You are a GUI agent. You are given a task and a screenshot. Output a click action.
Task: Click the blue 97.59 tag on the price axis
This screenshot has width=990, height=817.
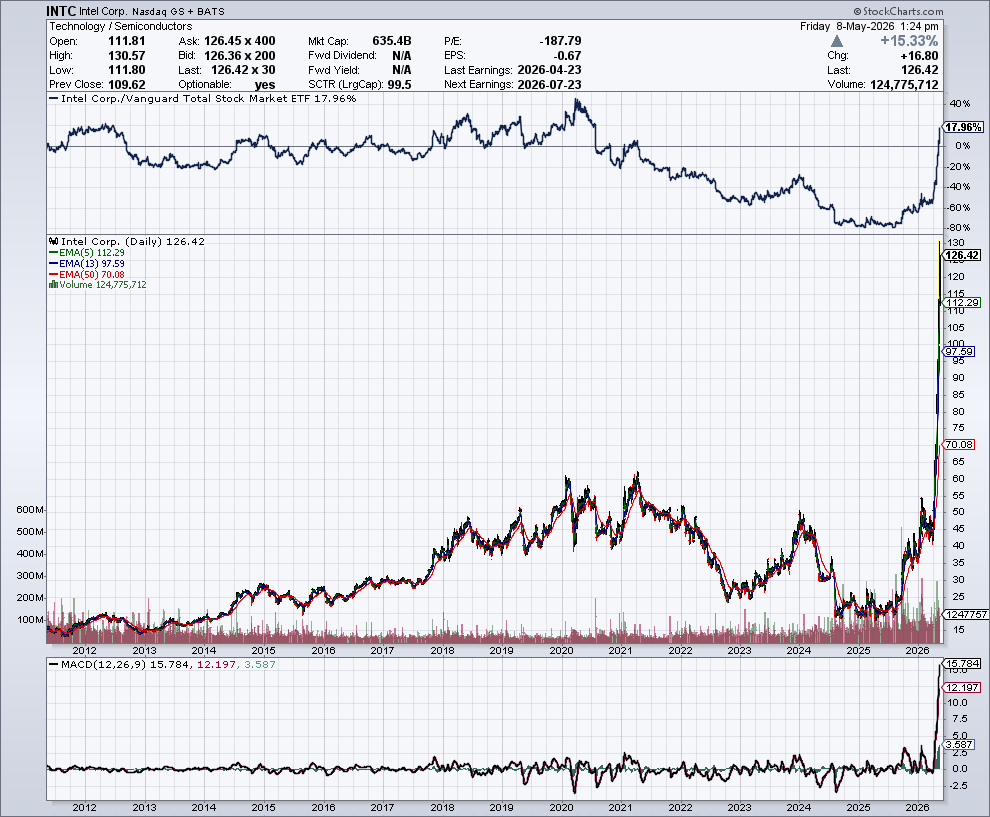959,352
